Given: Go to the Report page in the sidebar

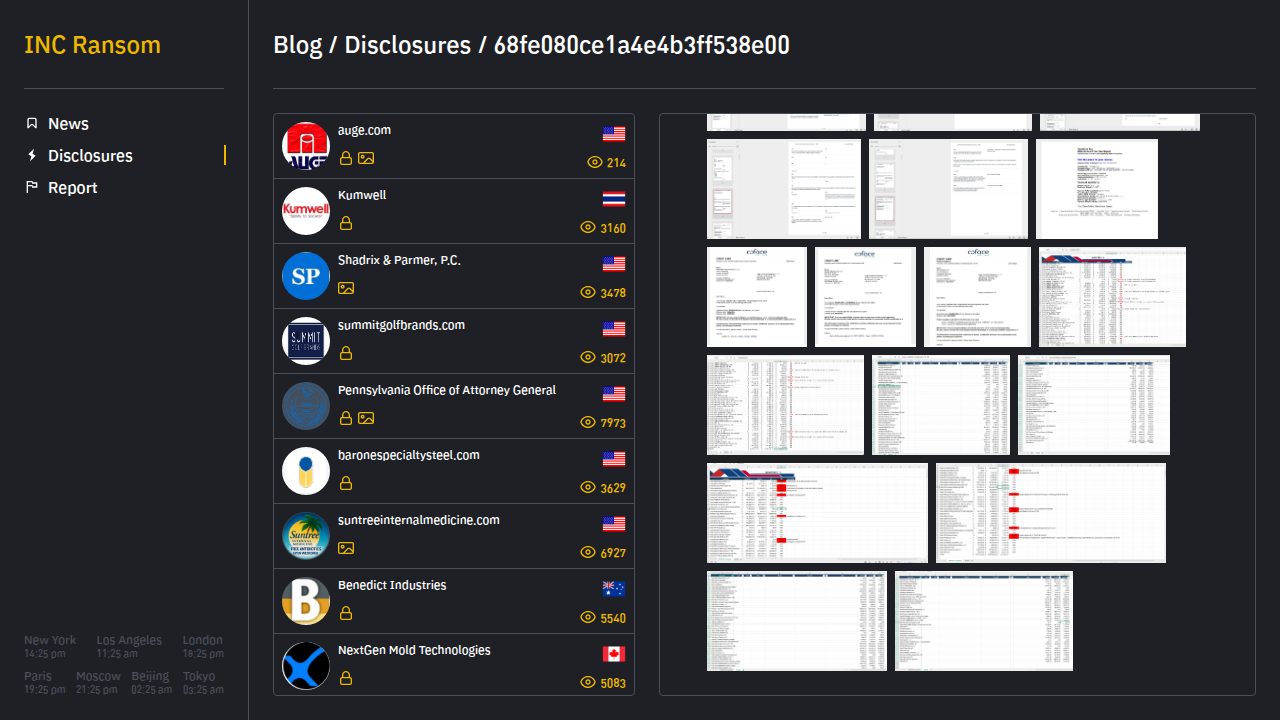Looking at the screenshot, I should pyautogui.click(x=73, y=188).
